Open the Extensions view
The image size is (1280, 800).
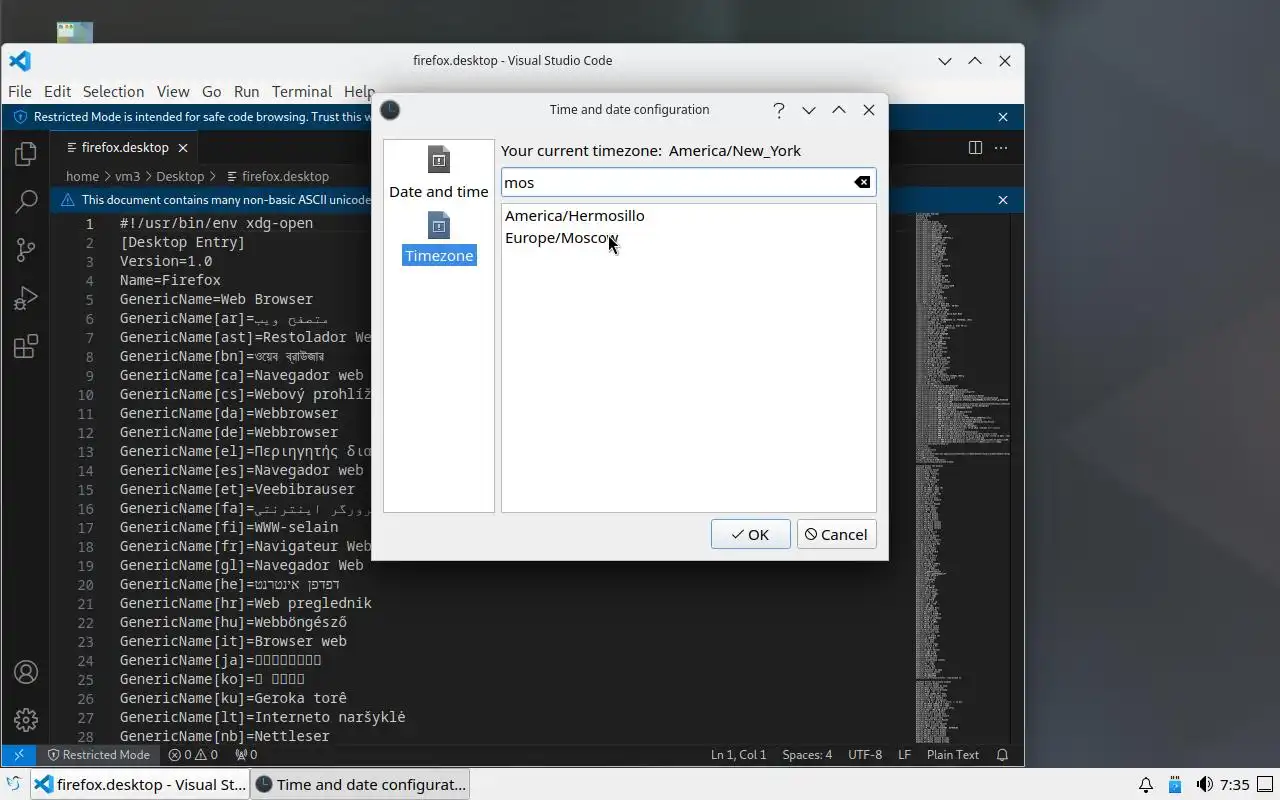click(x=26, y=346)
